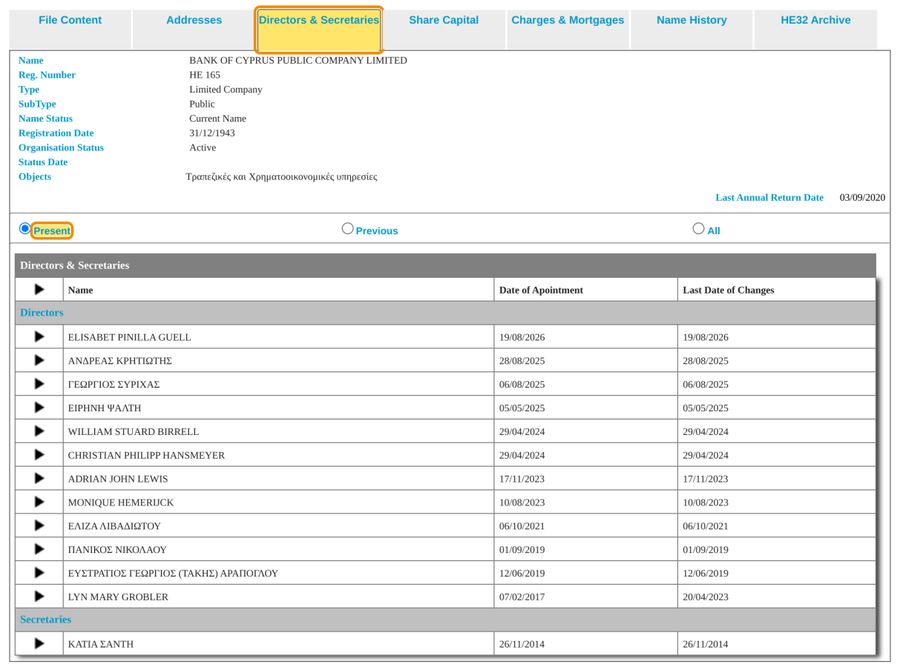Go to the Share Capital tab

pyautogui.click(x=444, y=29)
